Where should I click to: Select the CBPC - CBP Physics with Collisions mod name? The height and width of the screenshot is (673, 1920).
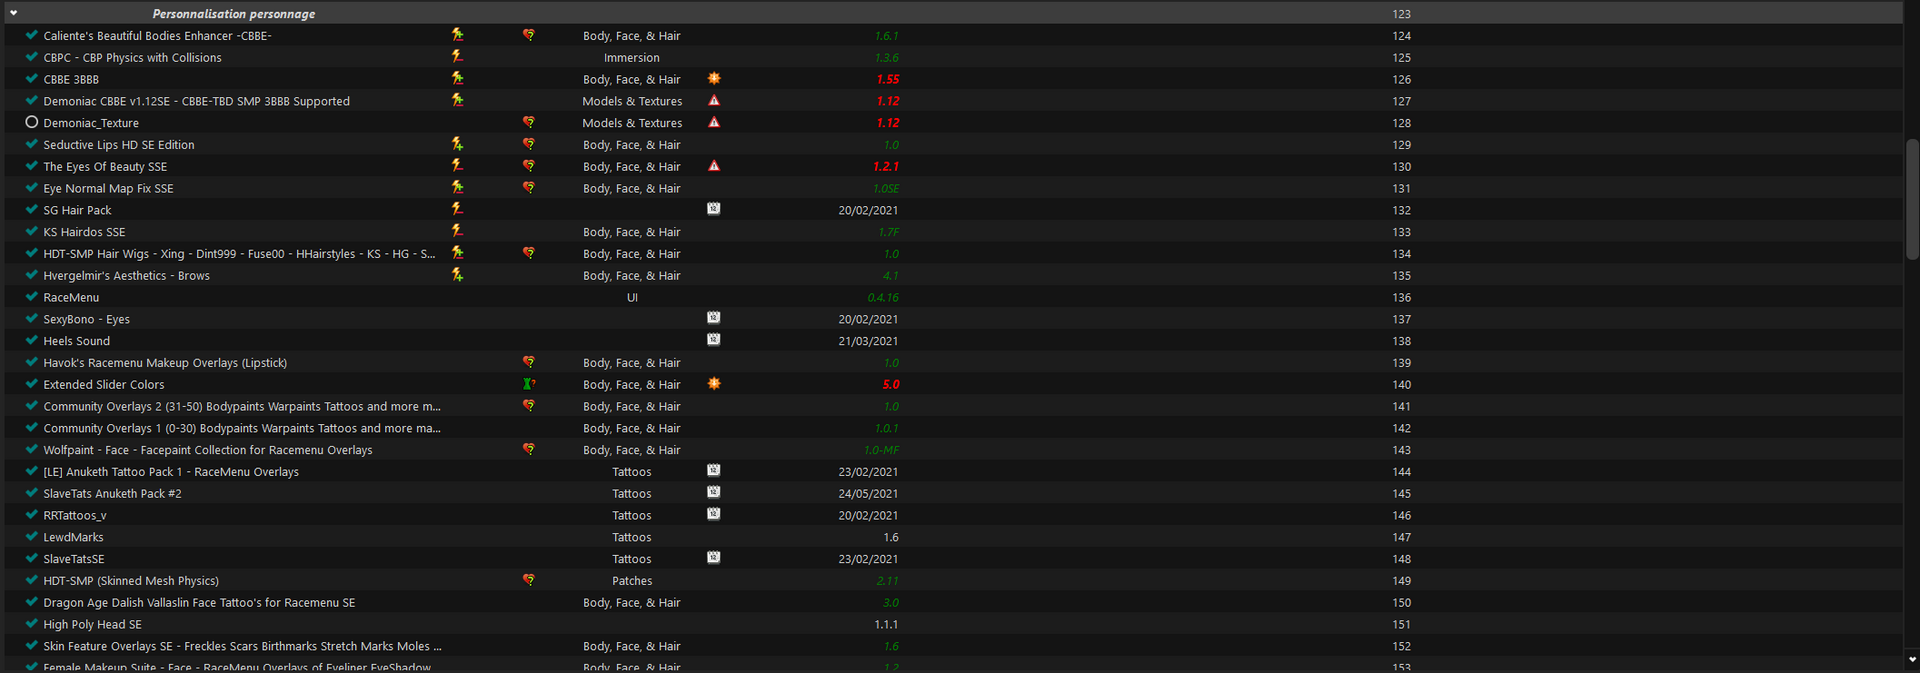[x=132, y=58]
